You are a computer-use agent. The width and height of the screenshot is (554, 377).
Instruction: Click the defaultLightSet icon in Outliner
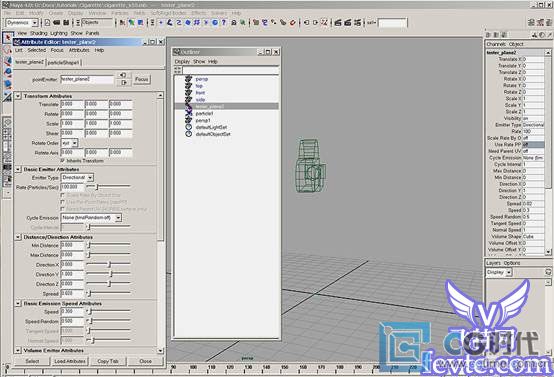tap(188, 127)
